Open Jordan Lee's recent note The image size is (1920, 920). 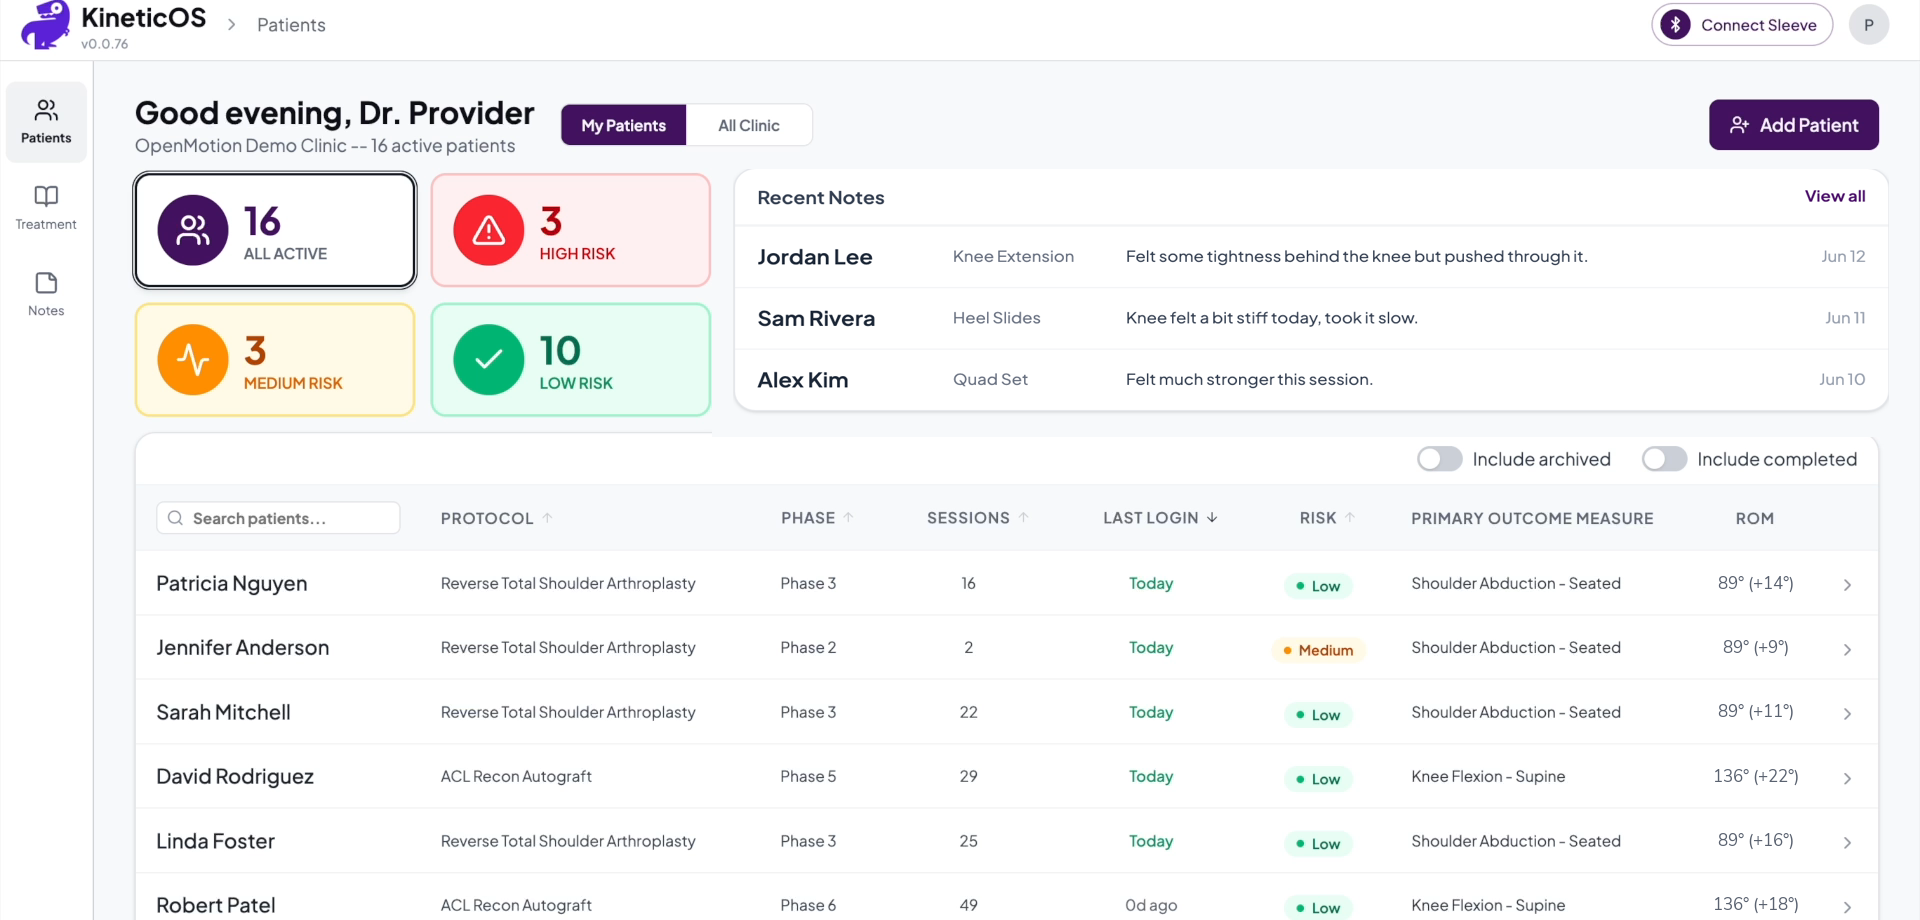(x=1311, y=257)
